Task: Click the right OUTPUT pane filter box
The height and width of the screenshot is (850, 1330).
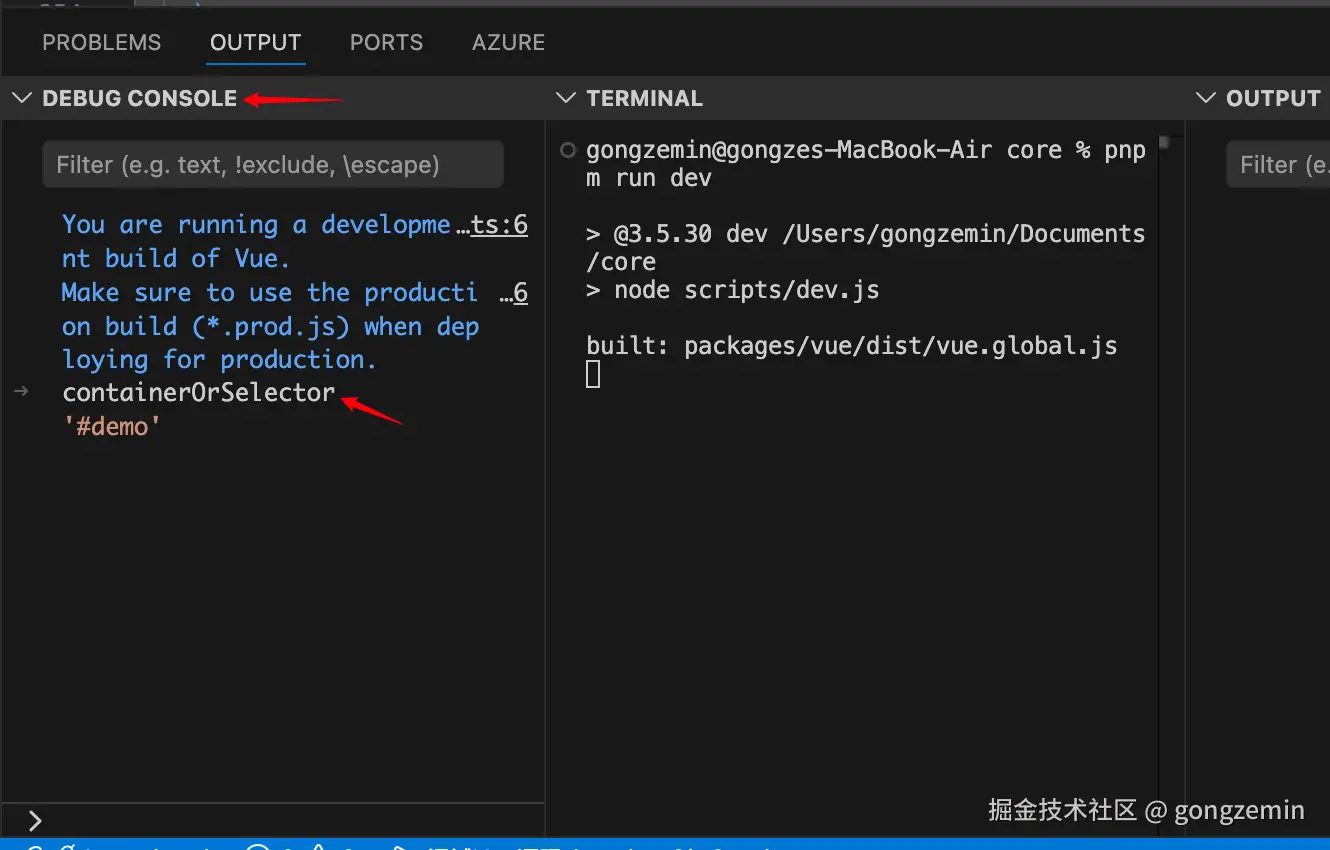Action: coord(1278,164)
